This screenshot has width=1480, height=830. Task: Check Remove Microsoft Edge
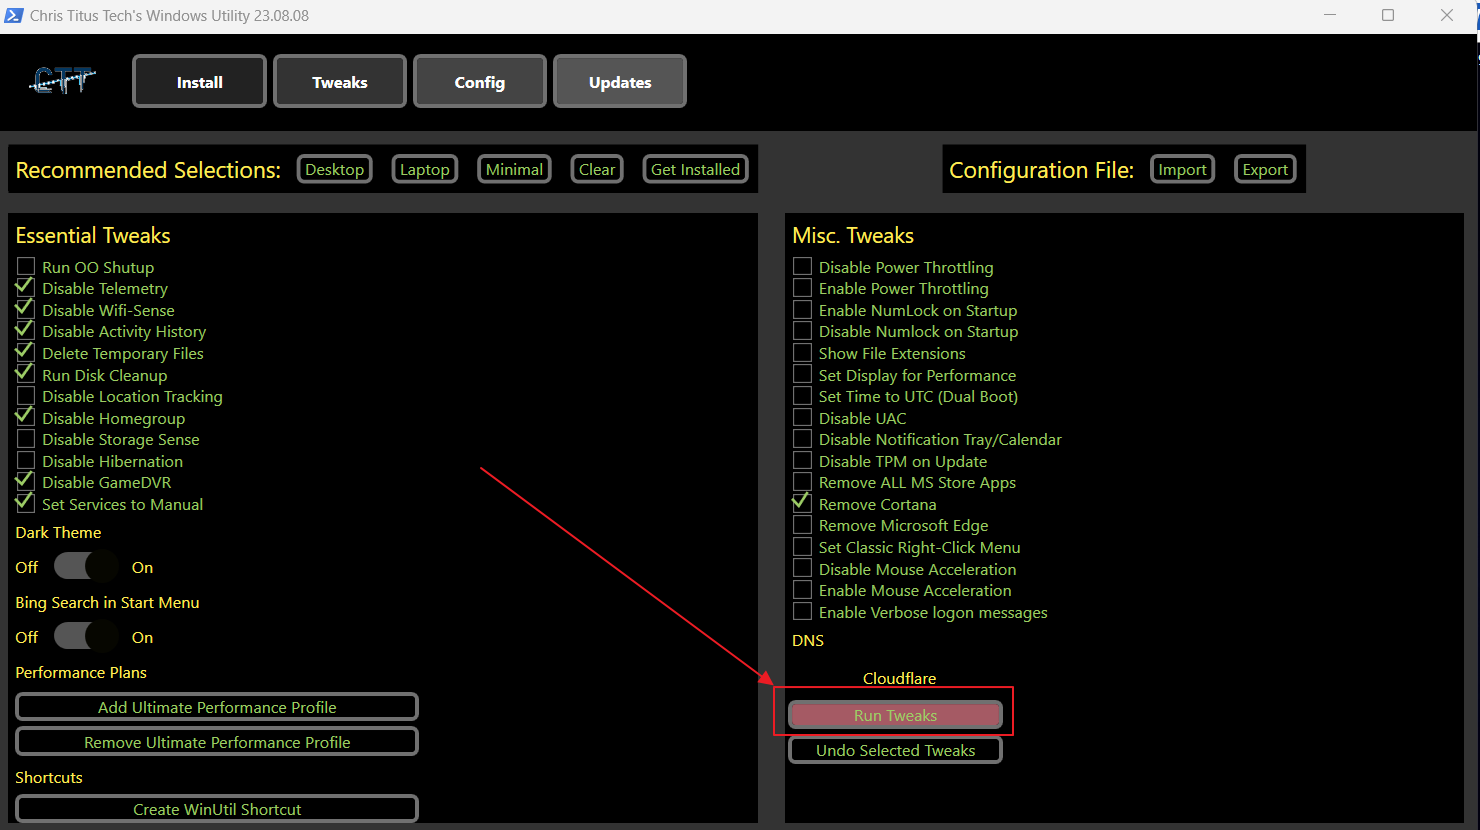tap(802, 525)
